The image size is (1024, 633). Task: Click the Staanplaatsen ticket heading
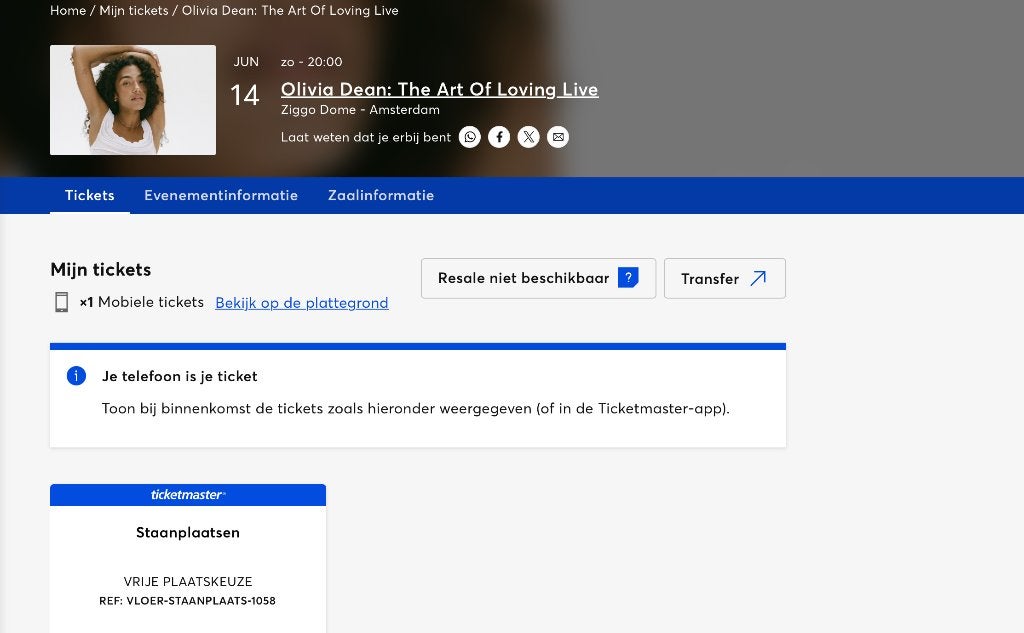click(187, 532)
